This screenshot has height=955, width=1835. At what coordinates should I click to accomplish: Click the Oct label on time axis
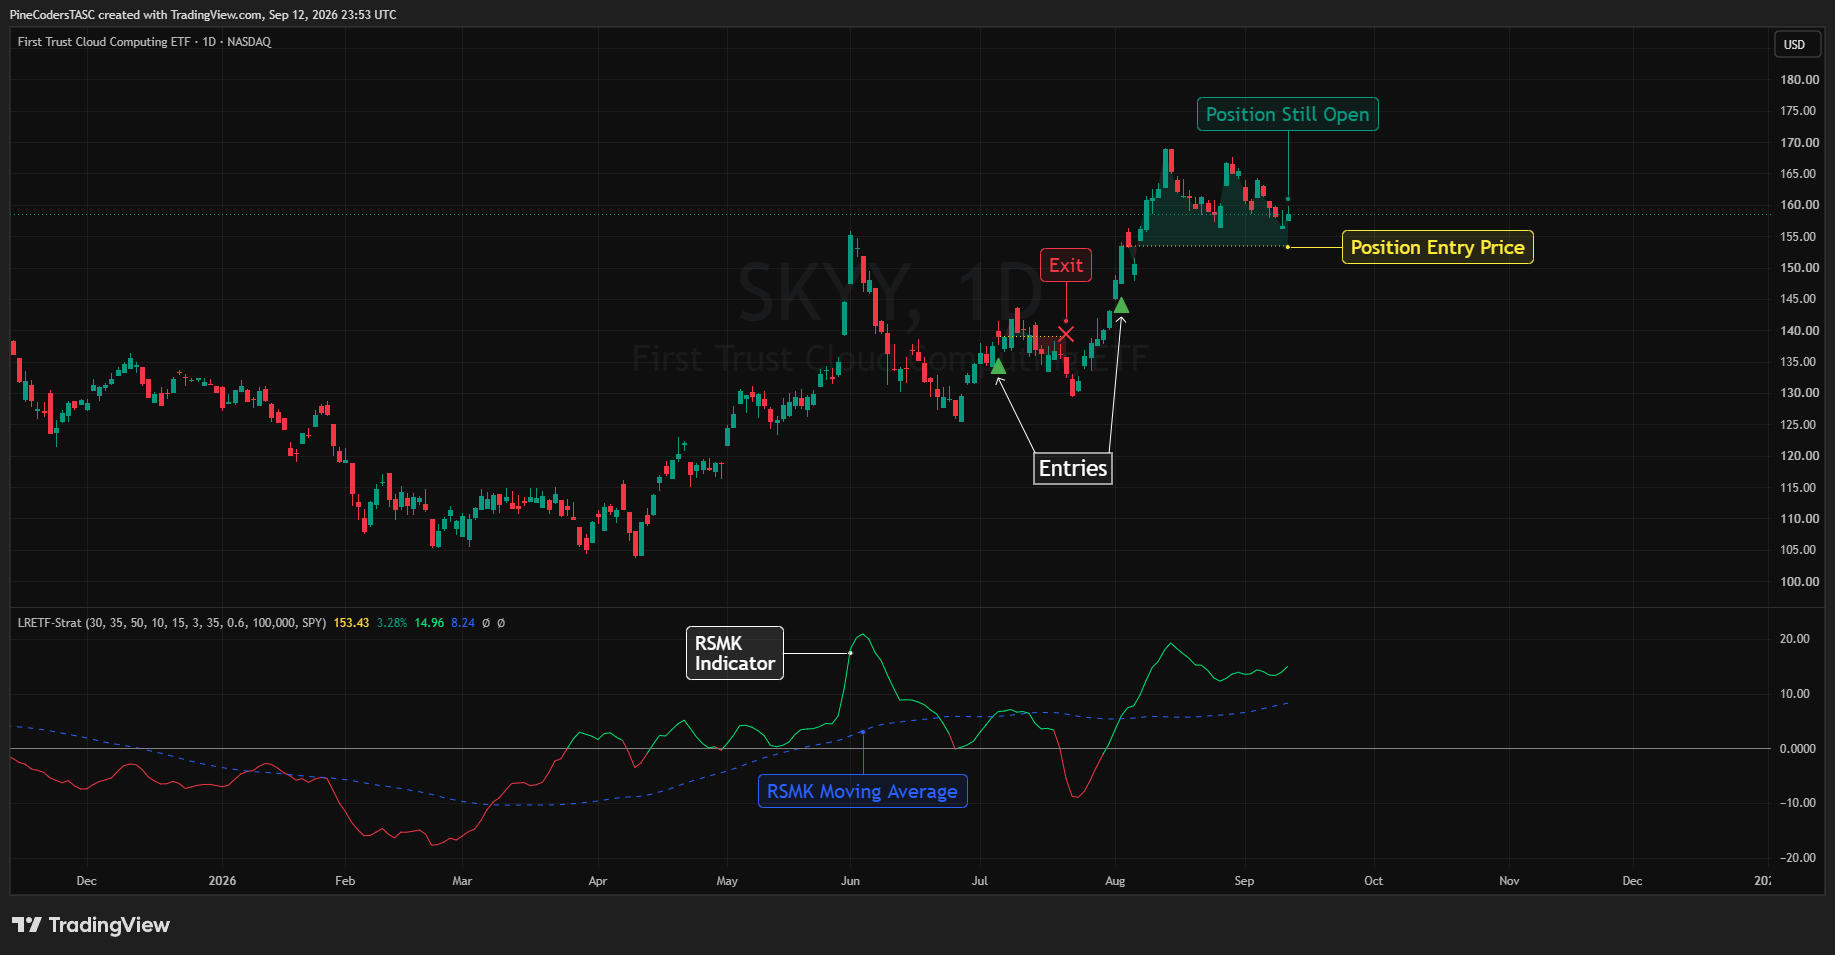pyautogui.click(x=1374, y=881)
